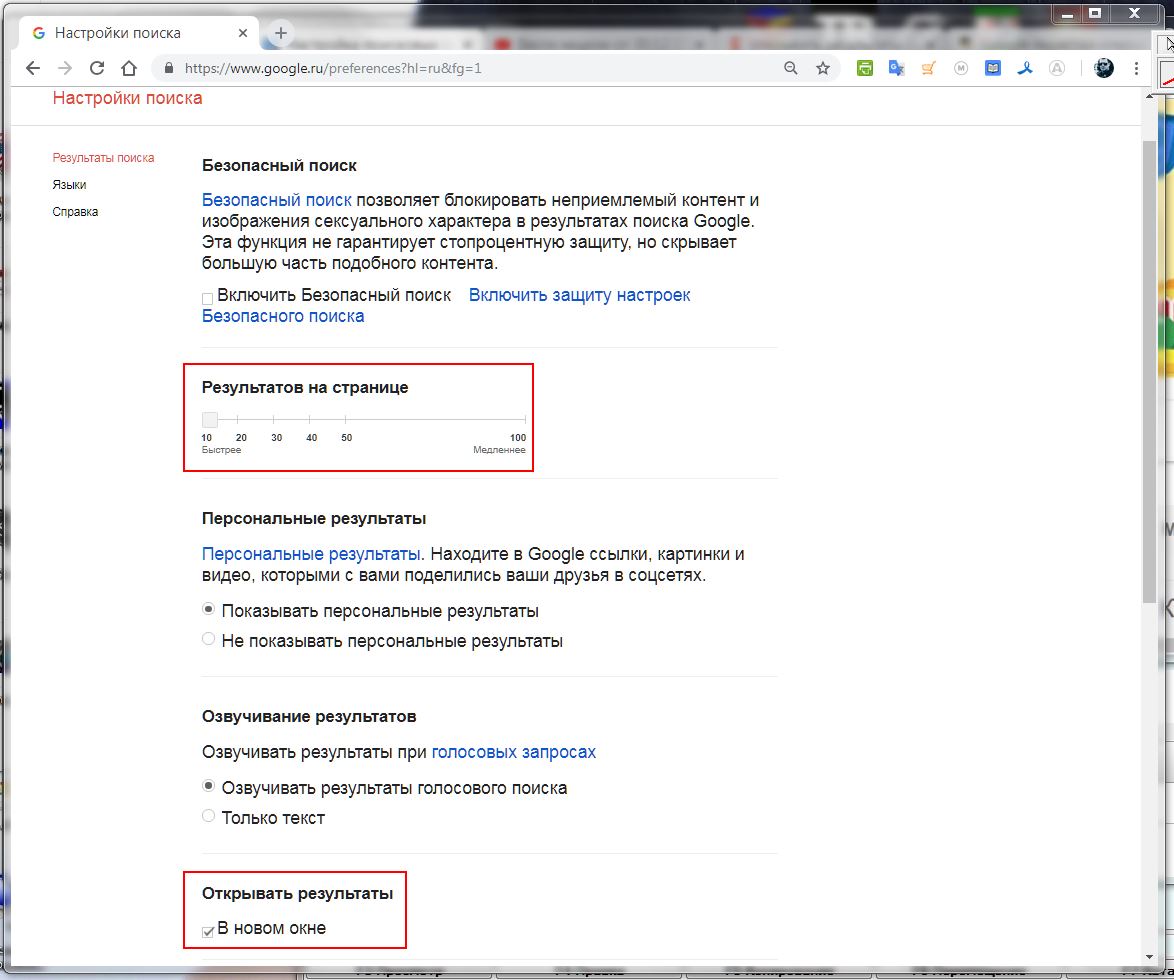Select Не показывать персональные результаты radio

click(x=209, y=639)
